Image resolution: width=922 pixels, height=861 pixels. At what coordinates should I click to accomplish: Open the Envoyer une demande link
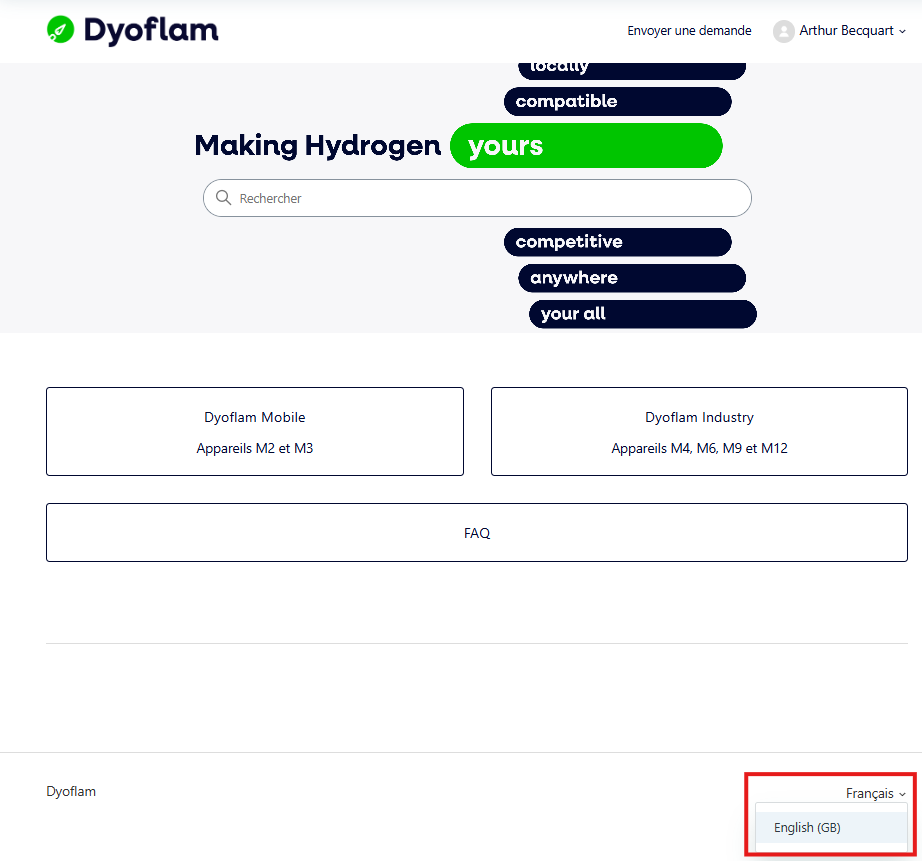(x=689, y=31)
